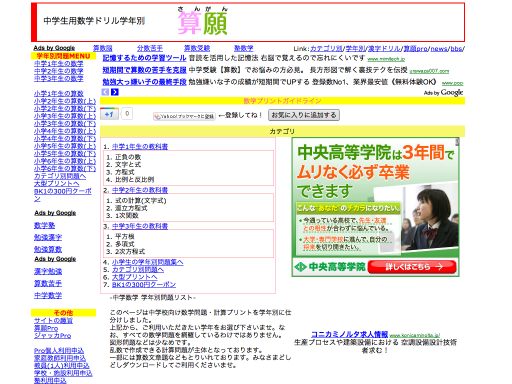This screenshot has width=512, height=384.
Task: Open the 小学2年生の算数(下) sidebar link
Action: coord(65,109)
